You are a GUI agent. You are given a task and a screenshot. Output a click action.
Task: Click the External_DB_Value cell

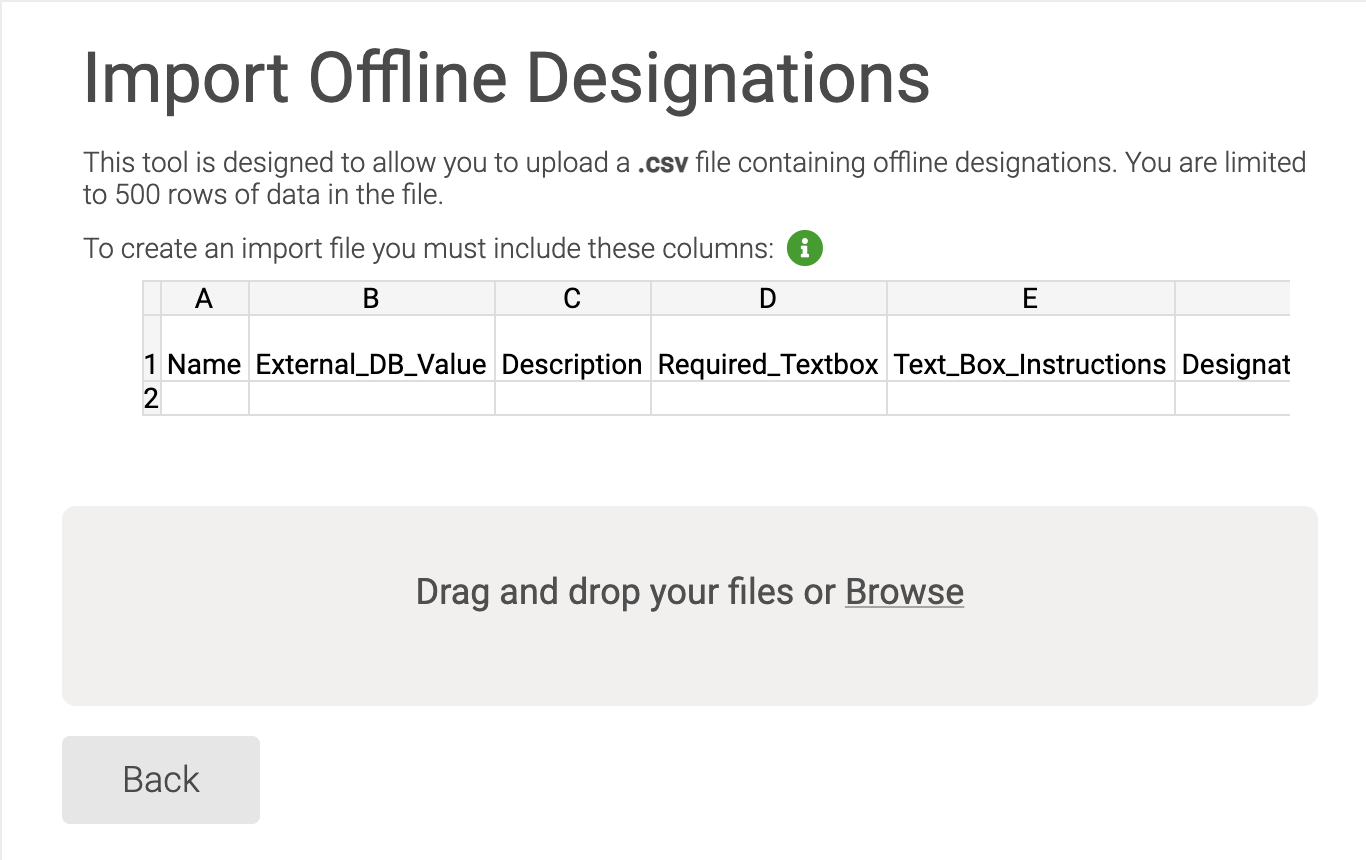[371, 364]
